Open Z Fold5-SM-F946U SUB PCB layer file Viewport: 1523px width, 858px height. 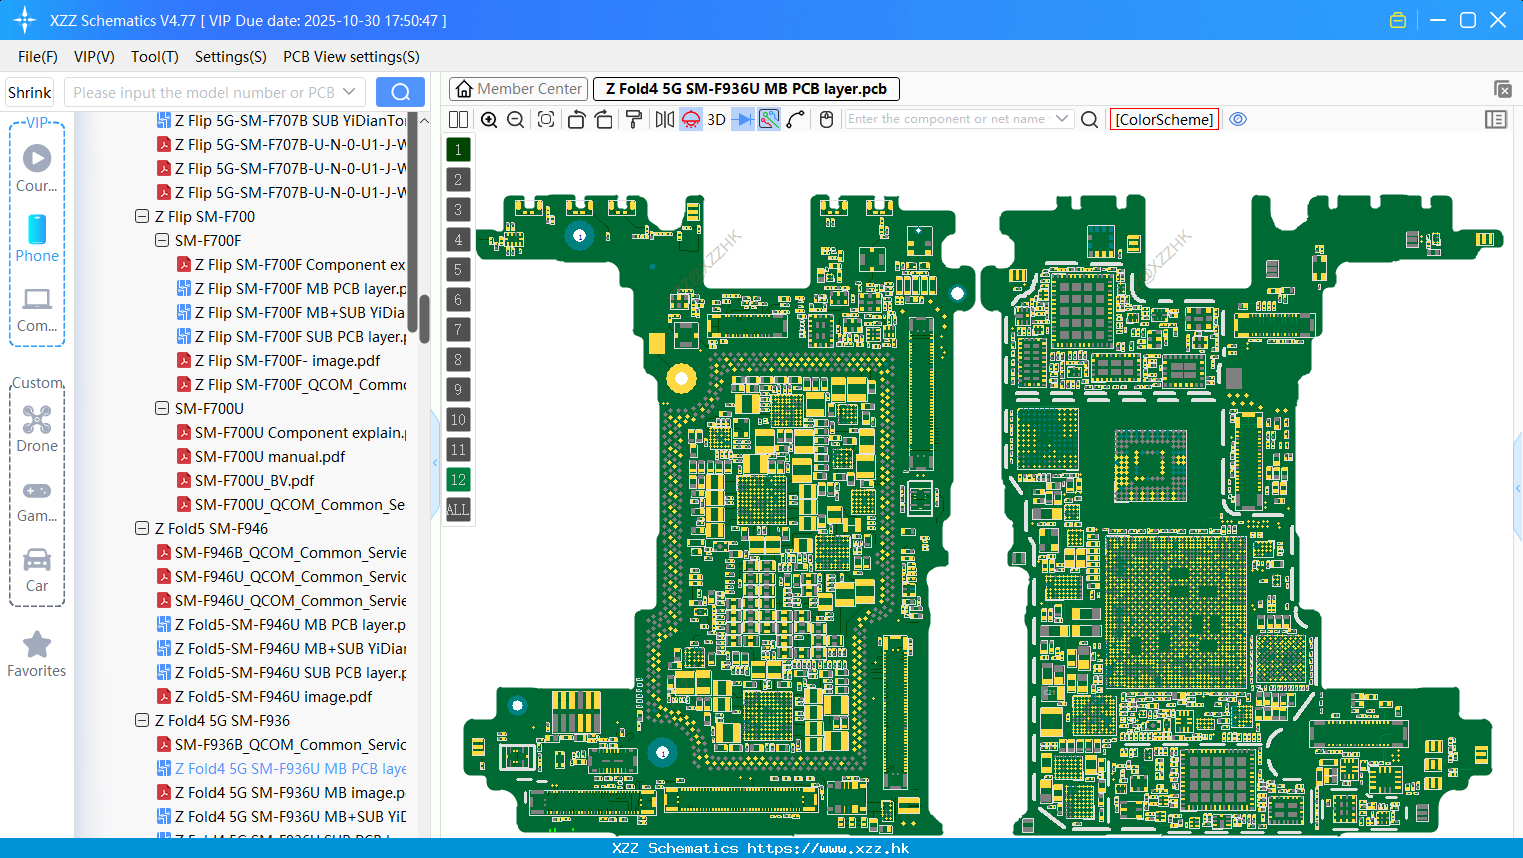click(282, 672)
